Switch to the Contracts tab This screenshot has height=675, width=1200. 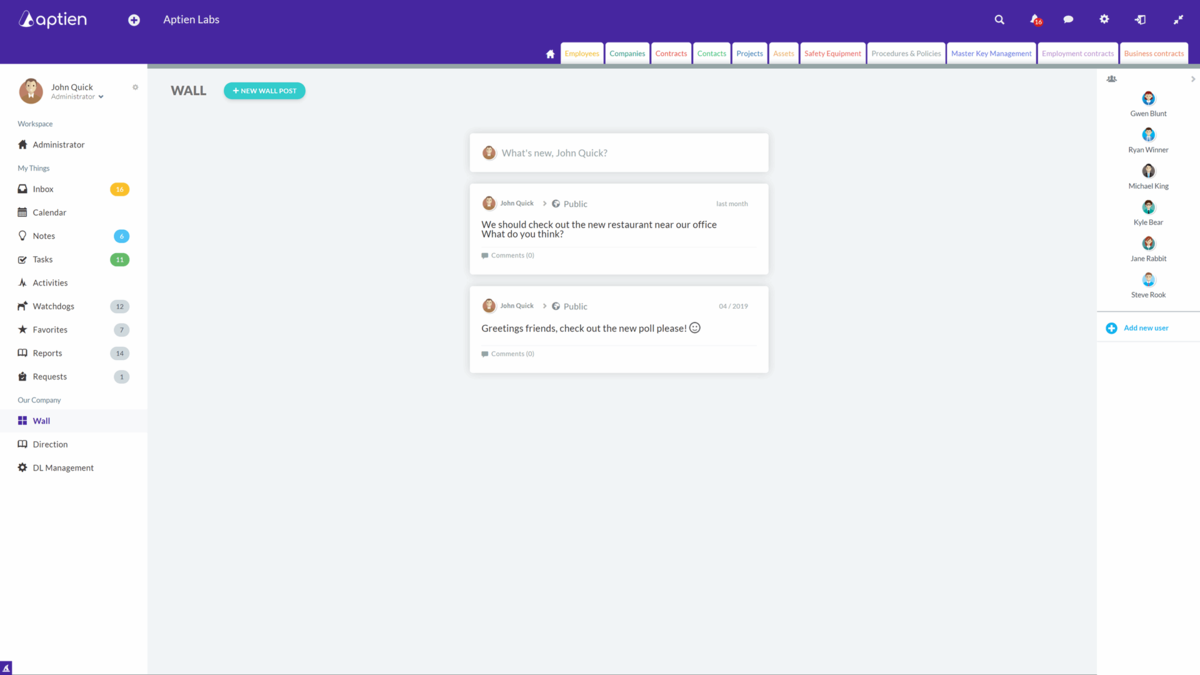coord(671,54)
